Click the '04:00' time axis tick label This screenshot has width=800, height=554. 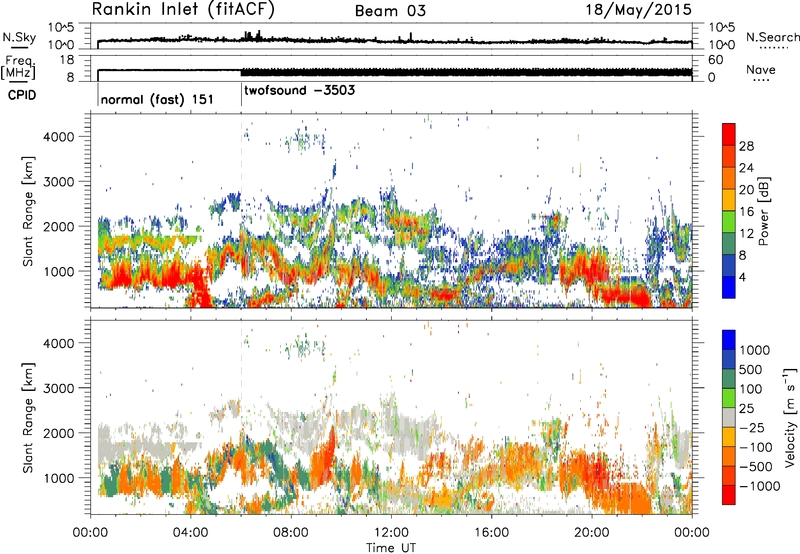[190, 533]
